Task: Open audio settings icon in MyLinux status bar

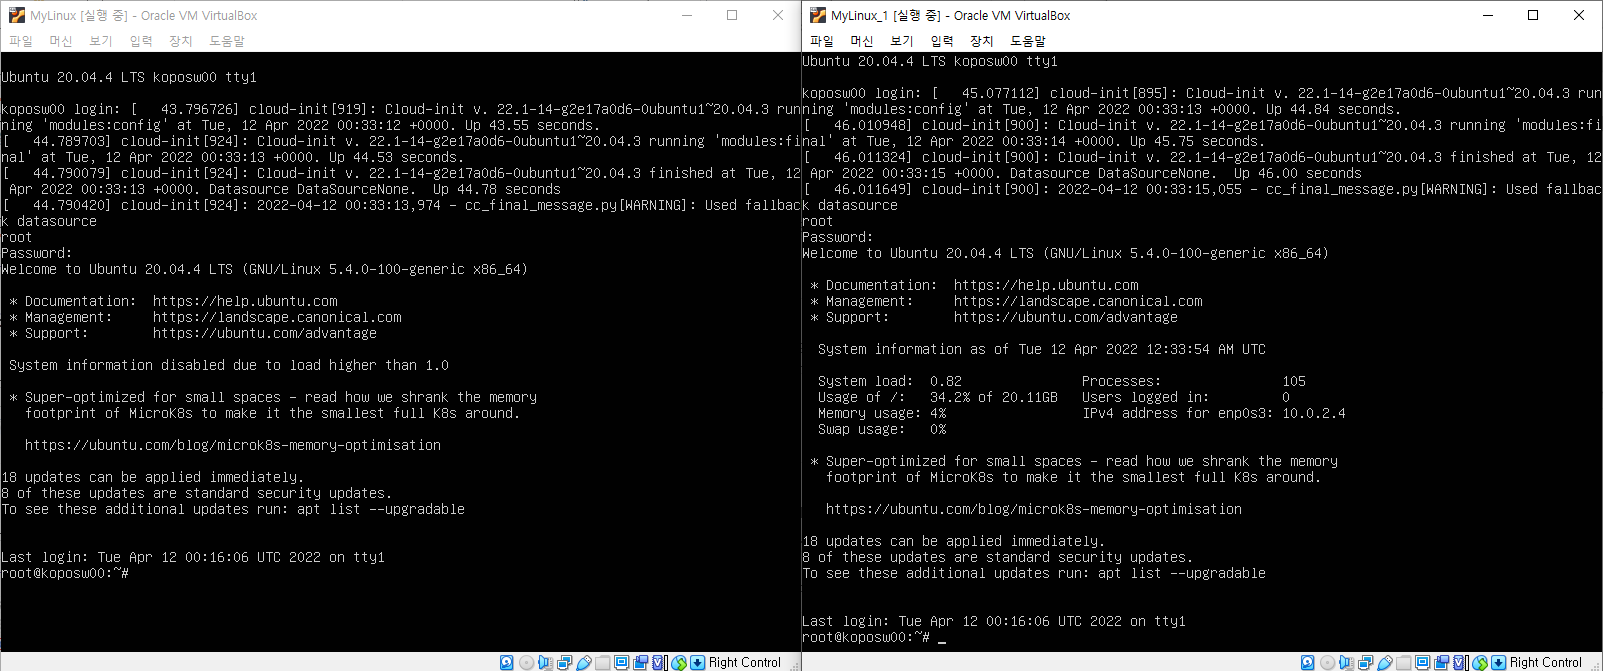Action: (545, 662)
